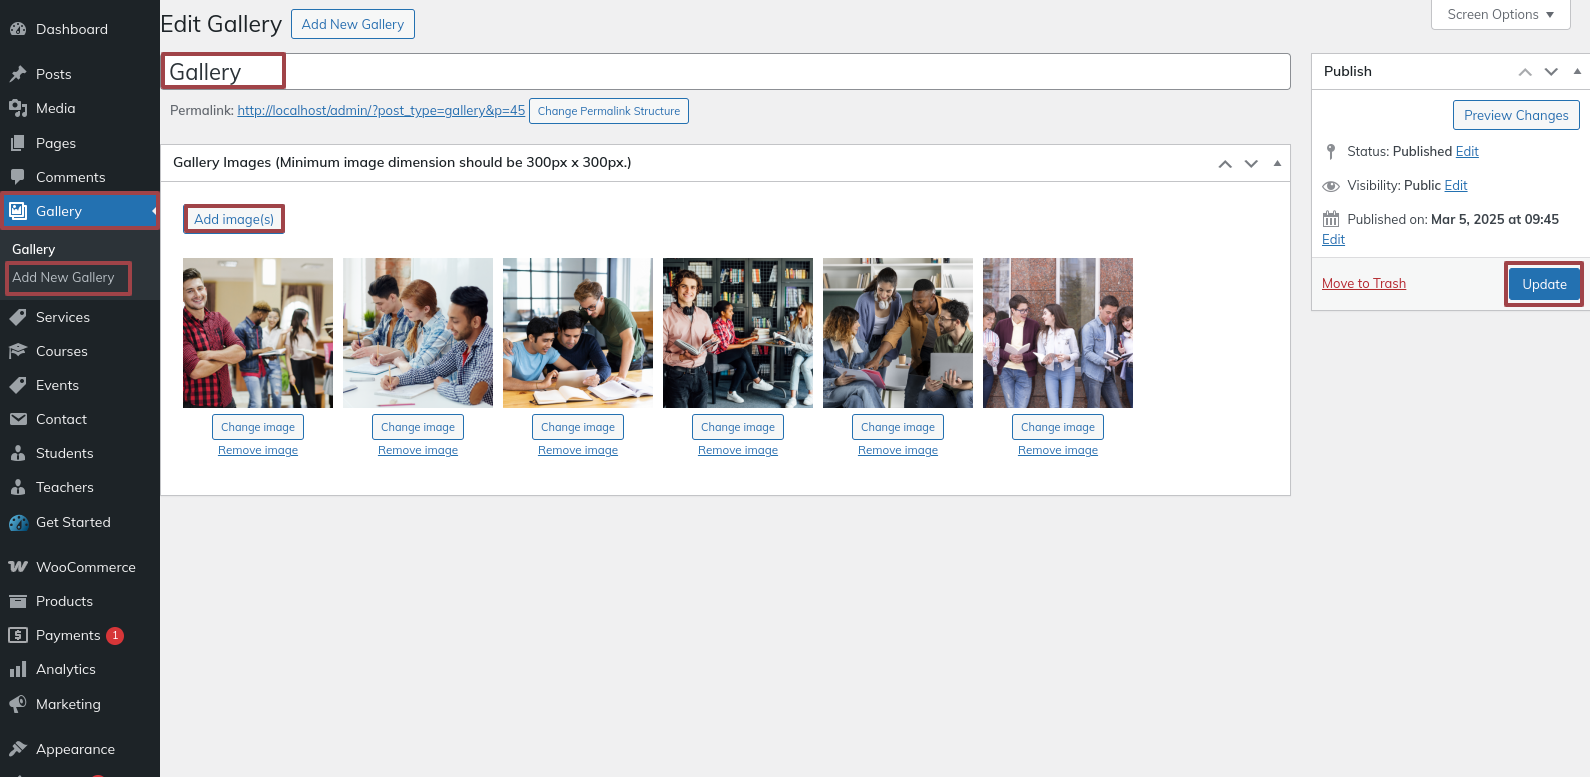Click the Services tag icon
Image resolution: width=1590 pixels, height=777 pixels.
(18, 317)
